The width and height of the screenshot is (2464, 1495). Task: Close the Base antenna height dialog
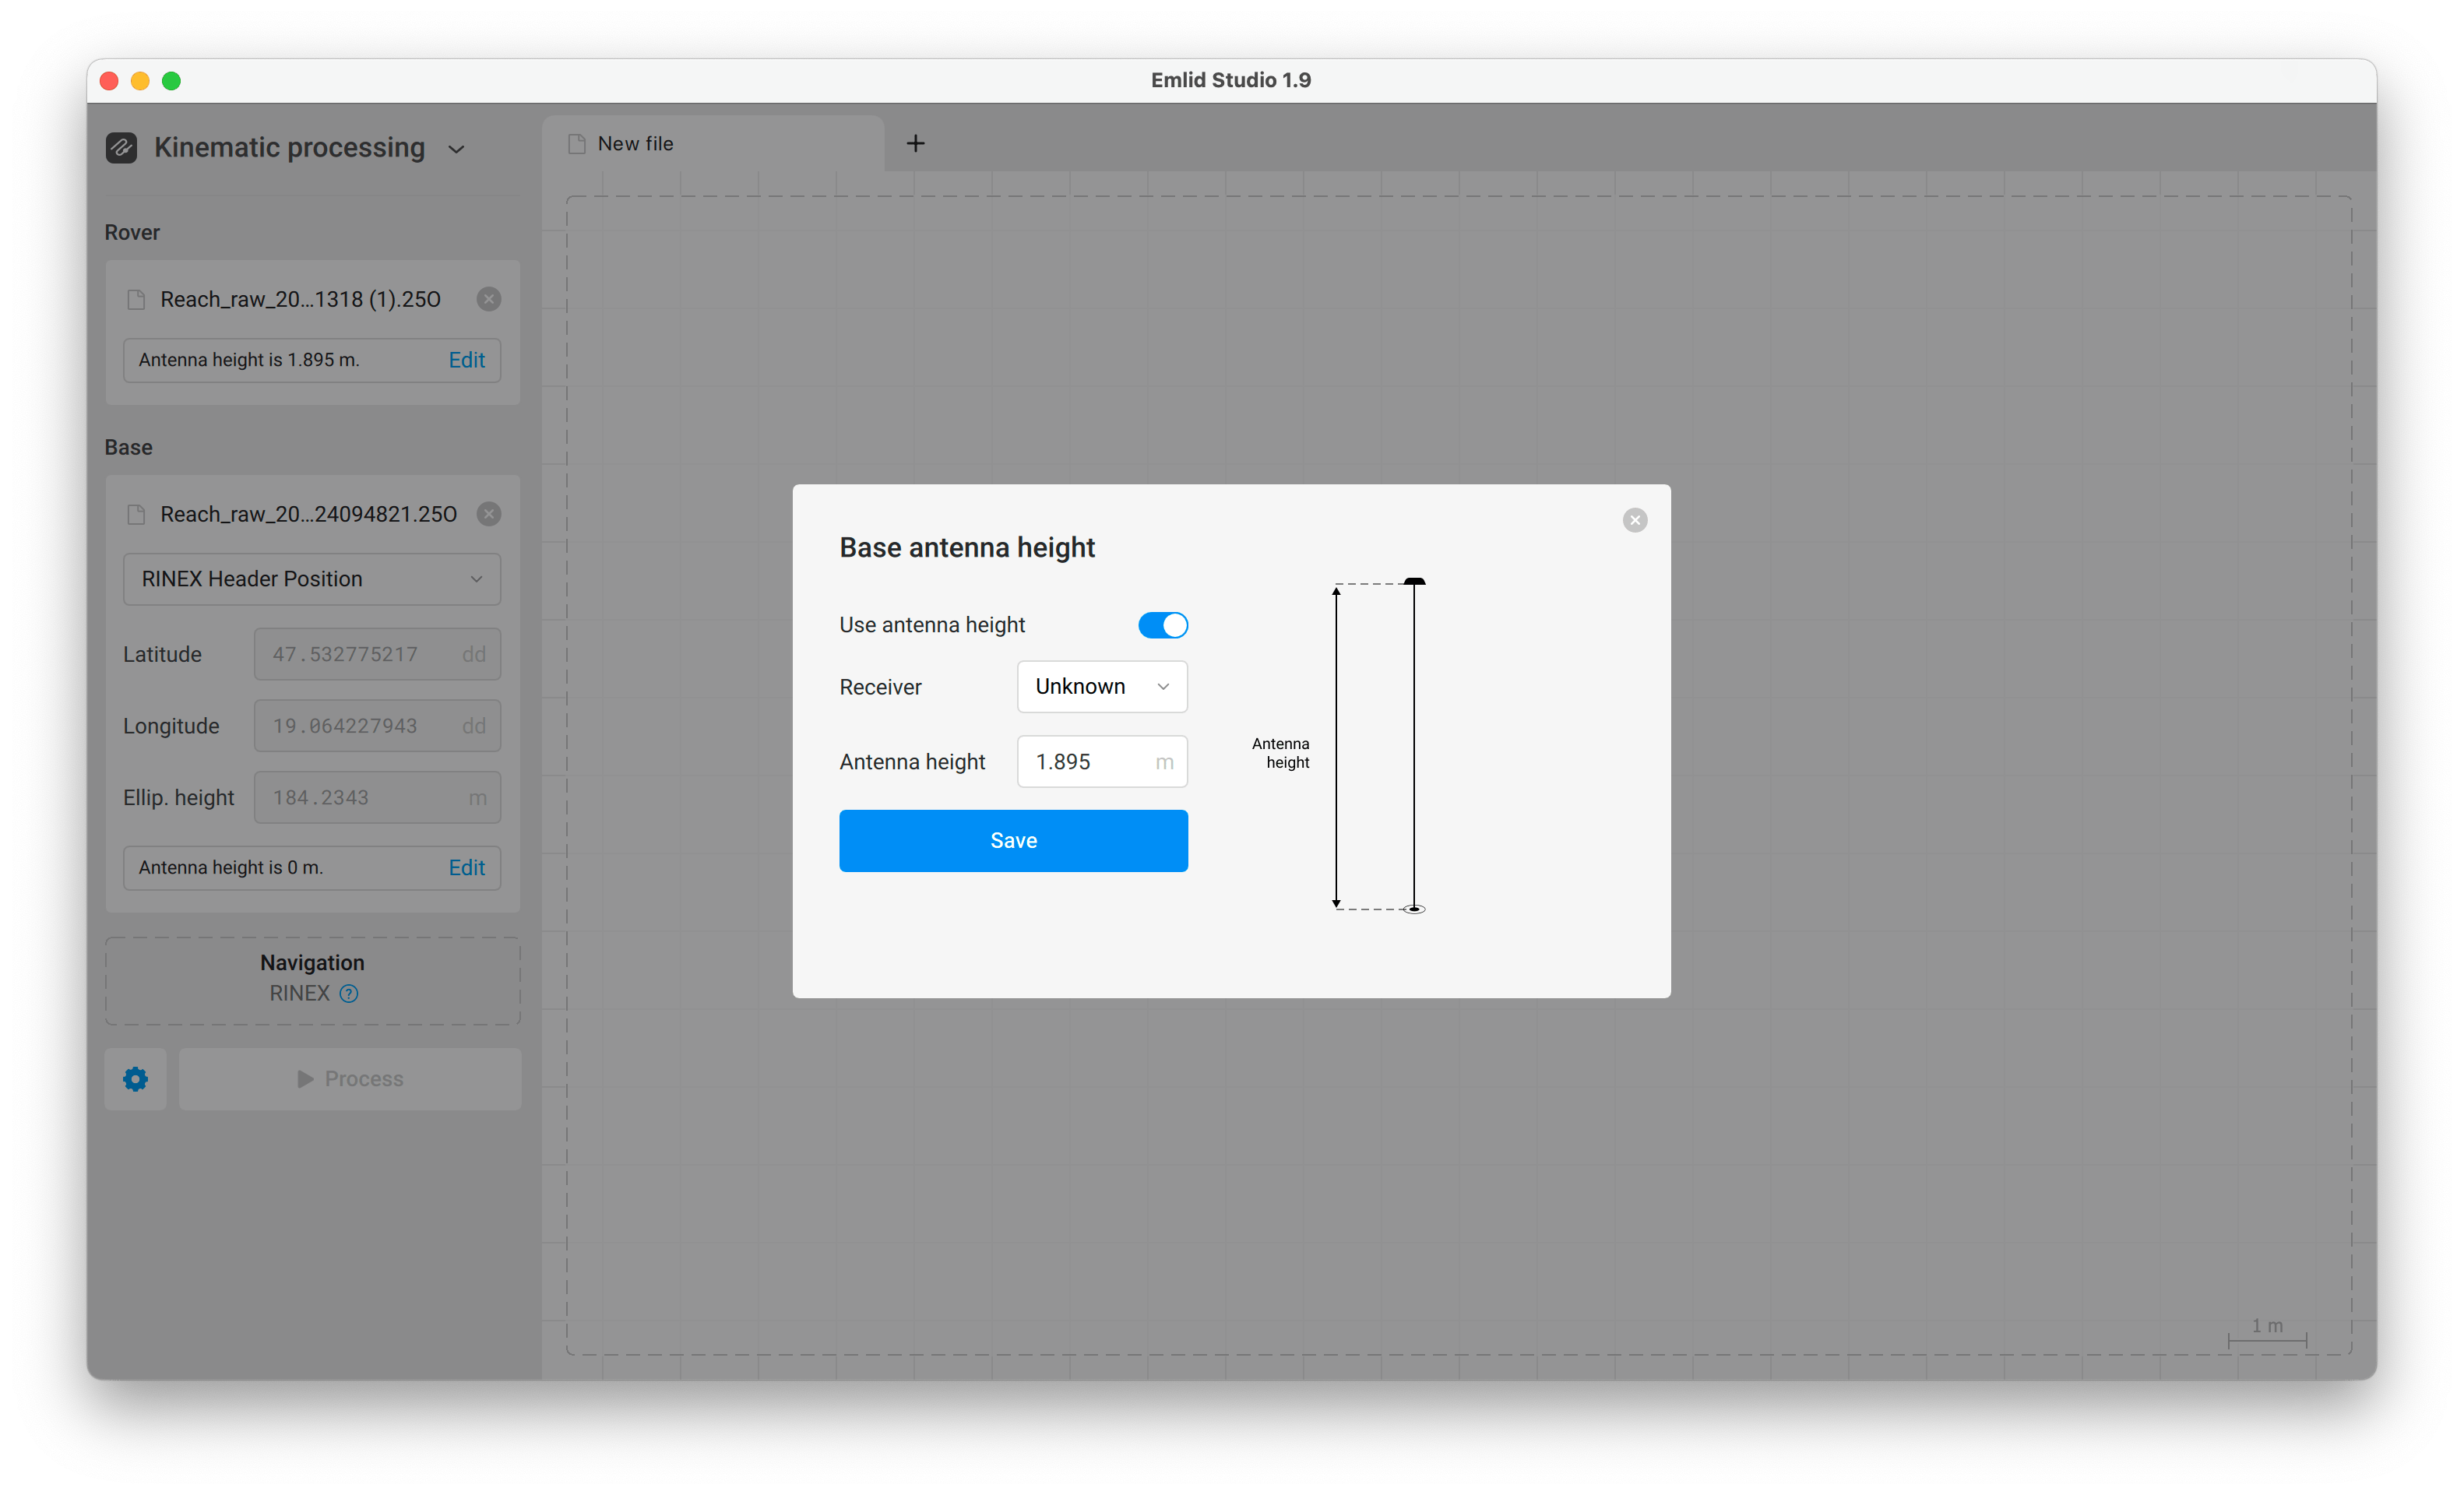pyautogui.click(x=1634, y=520)
